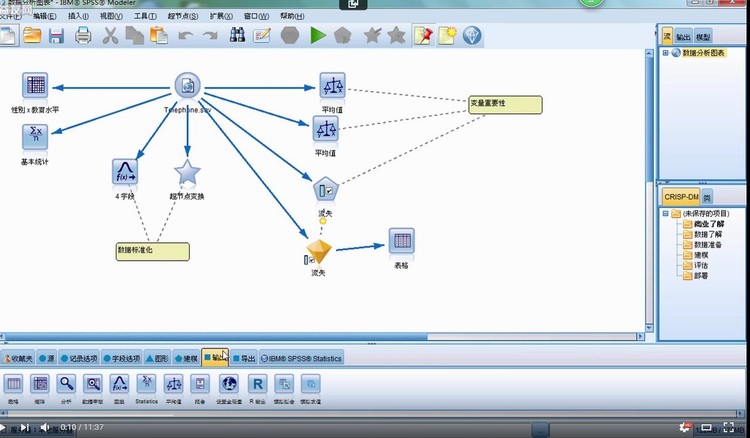Click the canvas horizontal scrollbar thumb
This screenshot has height=438, width=750.
(215, 337)
